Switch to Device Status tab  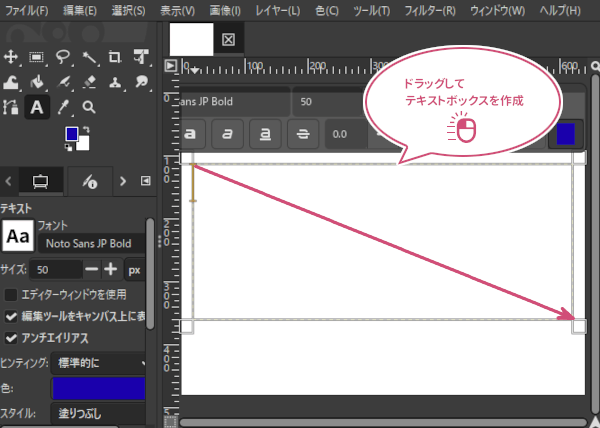click(90, 181)
